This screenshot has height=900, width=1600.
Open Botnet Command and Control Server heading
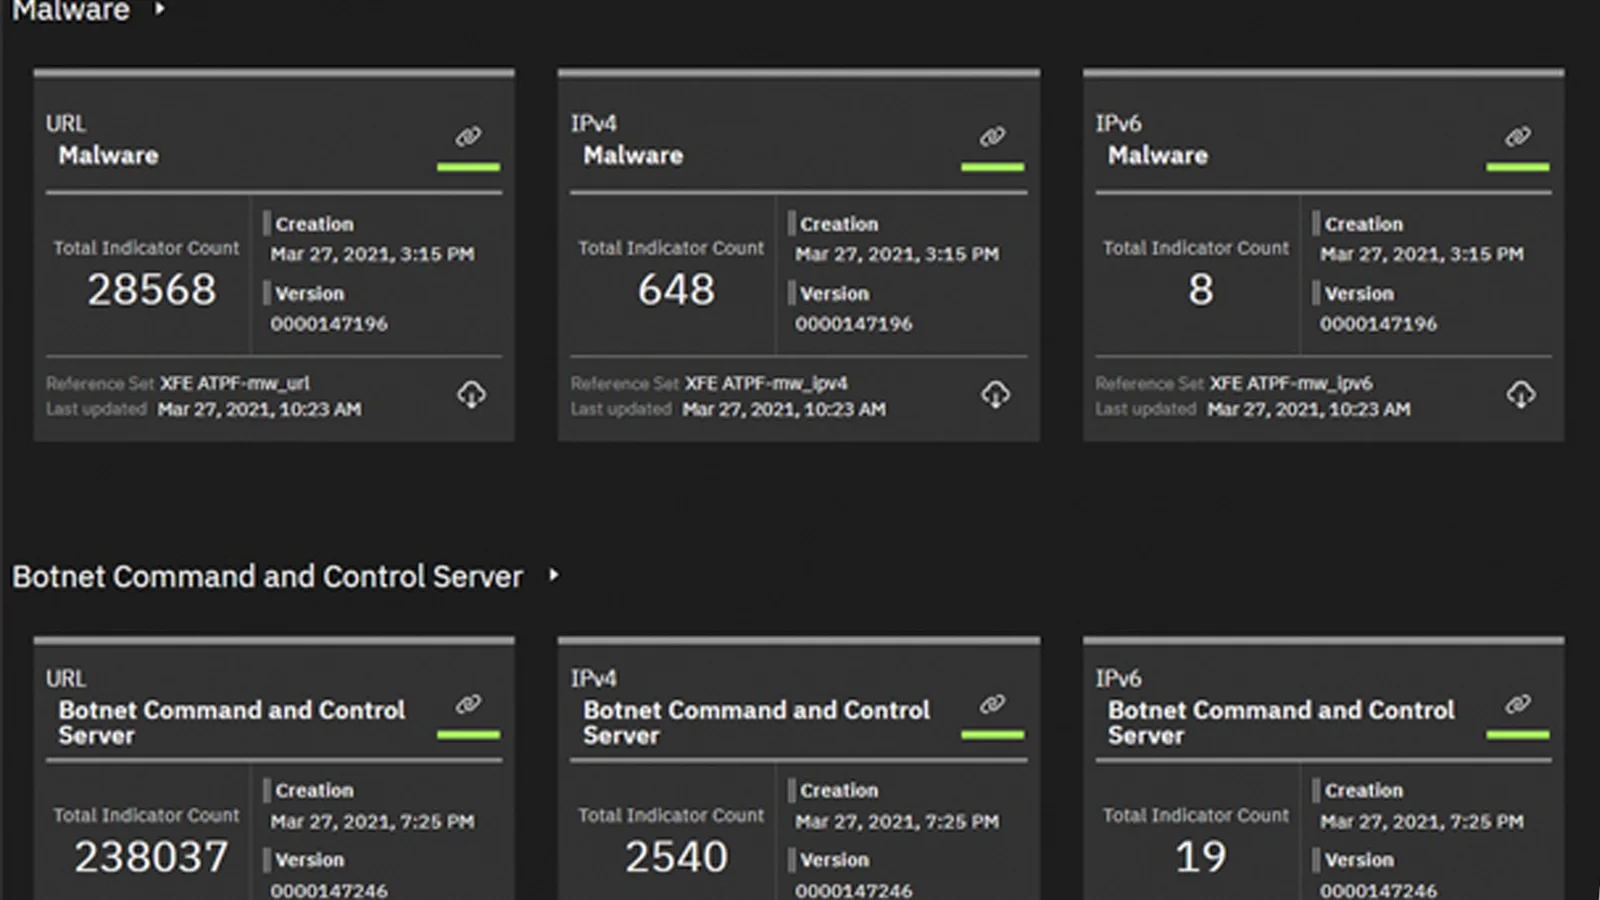(x=267, y=577)
